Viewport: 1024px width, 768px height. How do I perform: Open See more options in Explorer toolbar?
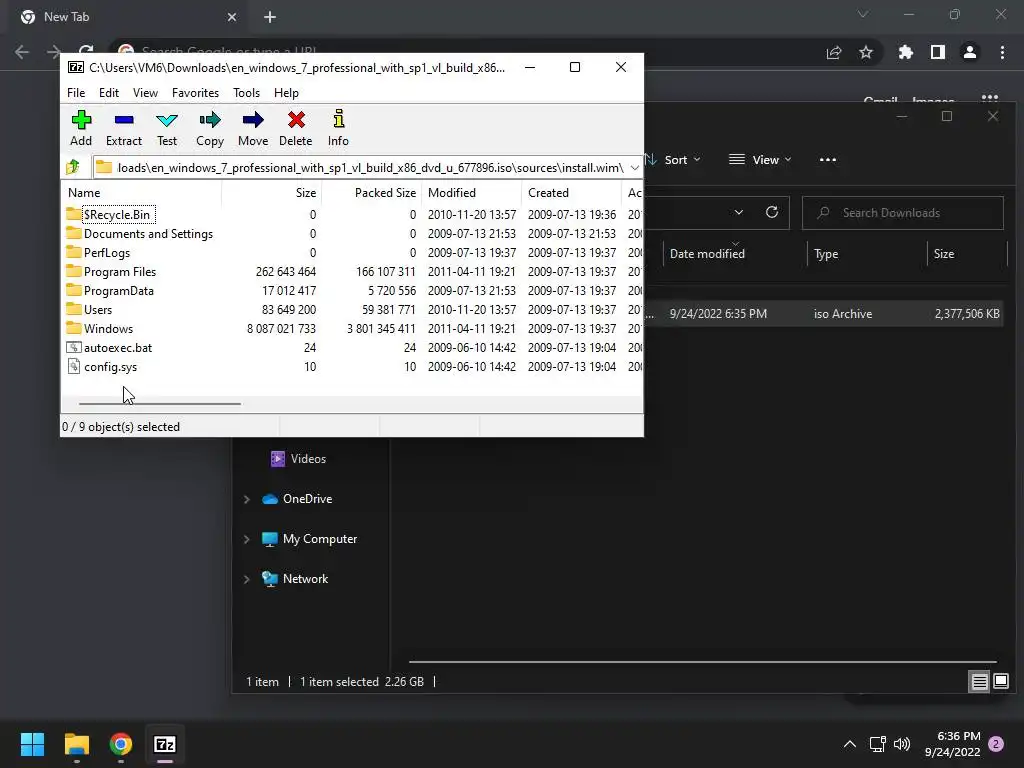coord(827,160)
